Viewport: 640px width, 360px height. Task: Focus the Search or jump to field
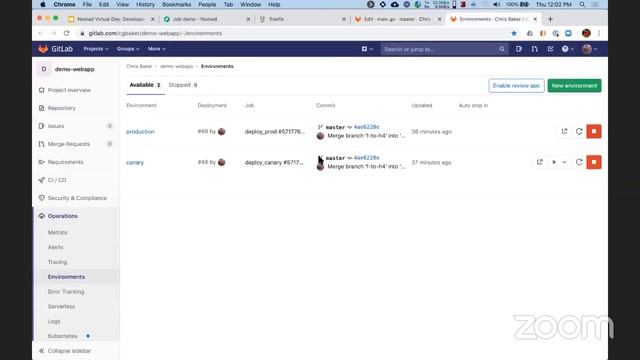pos(444,49)
